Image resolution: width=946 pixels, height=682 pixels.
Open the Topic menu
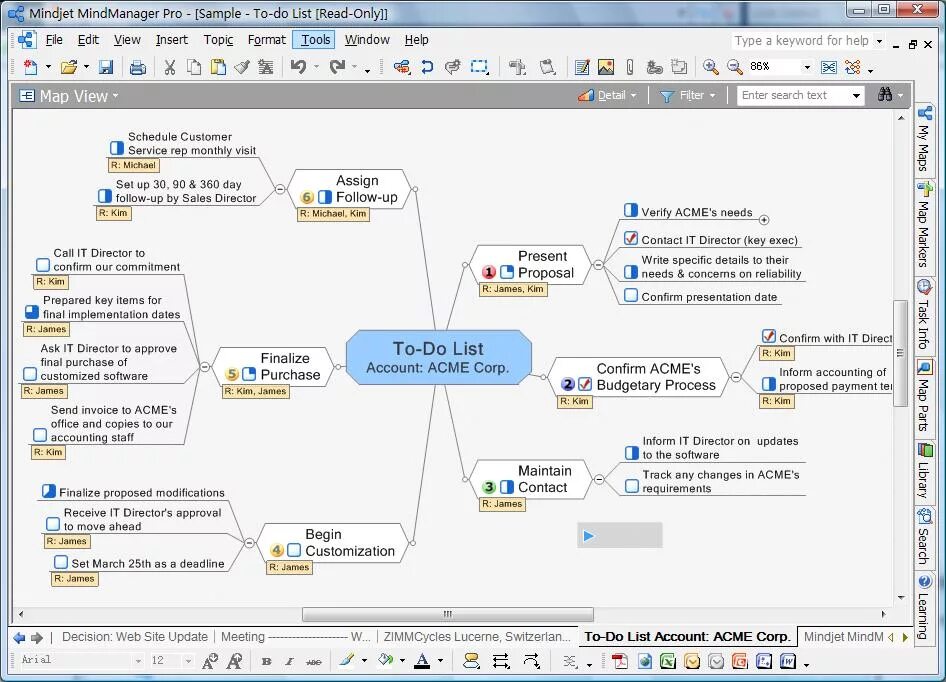218,40
